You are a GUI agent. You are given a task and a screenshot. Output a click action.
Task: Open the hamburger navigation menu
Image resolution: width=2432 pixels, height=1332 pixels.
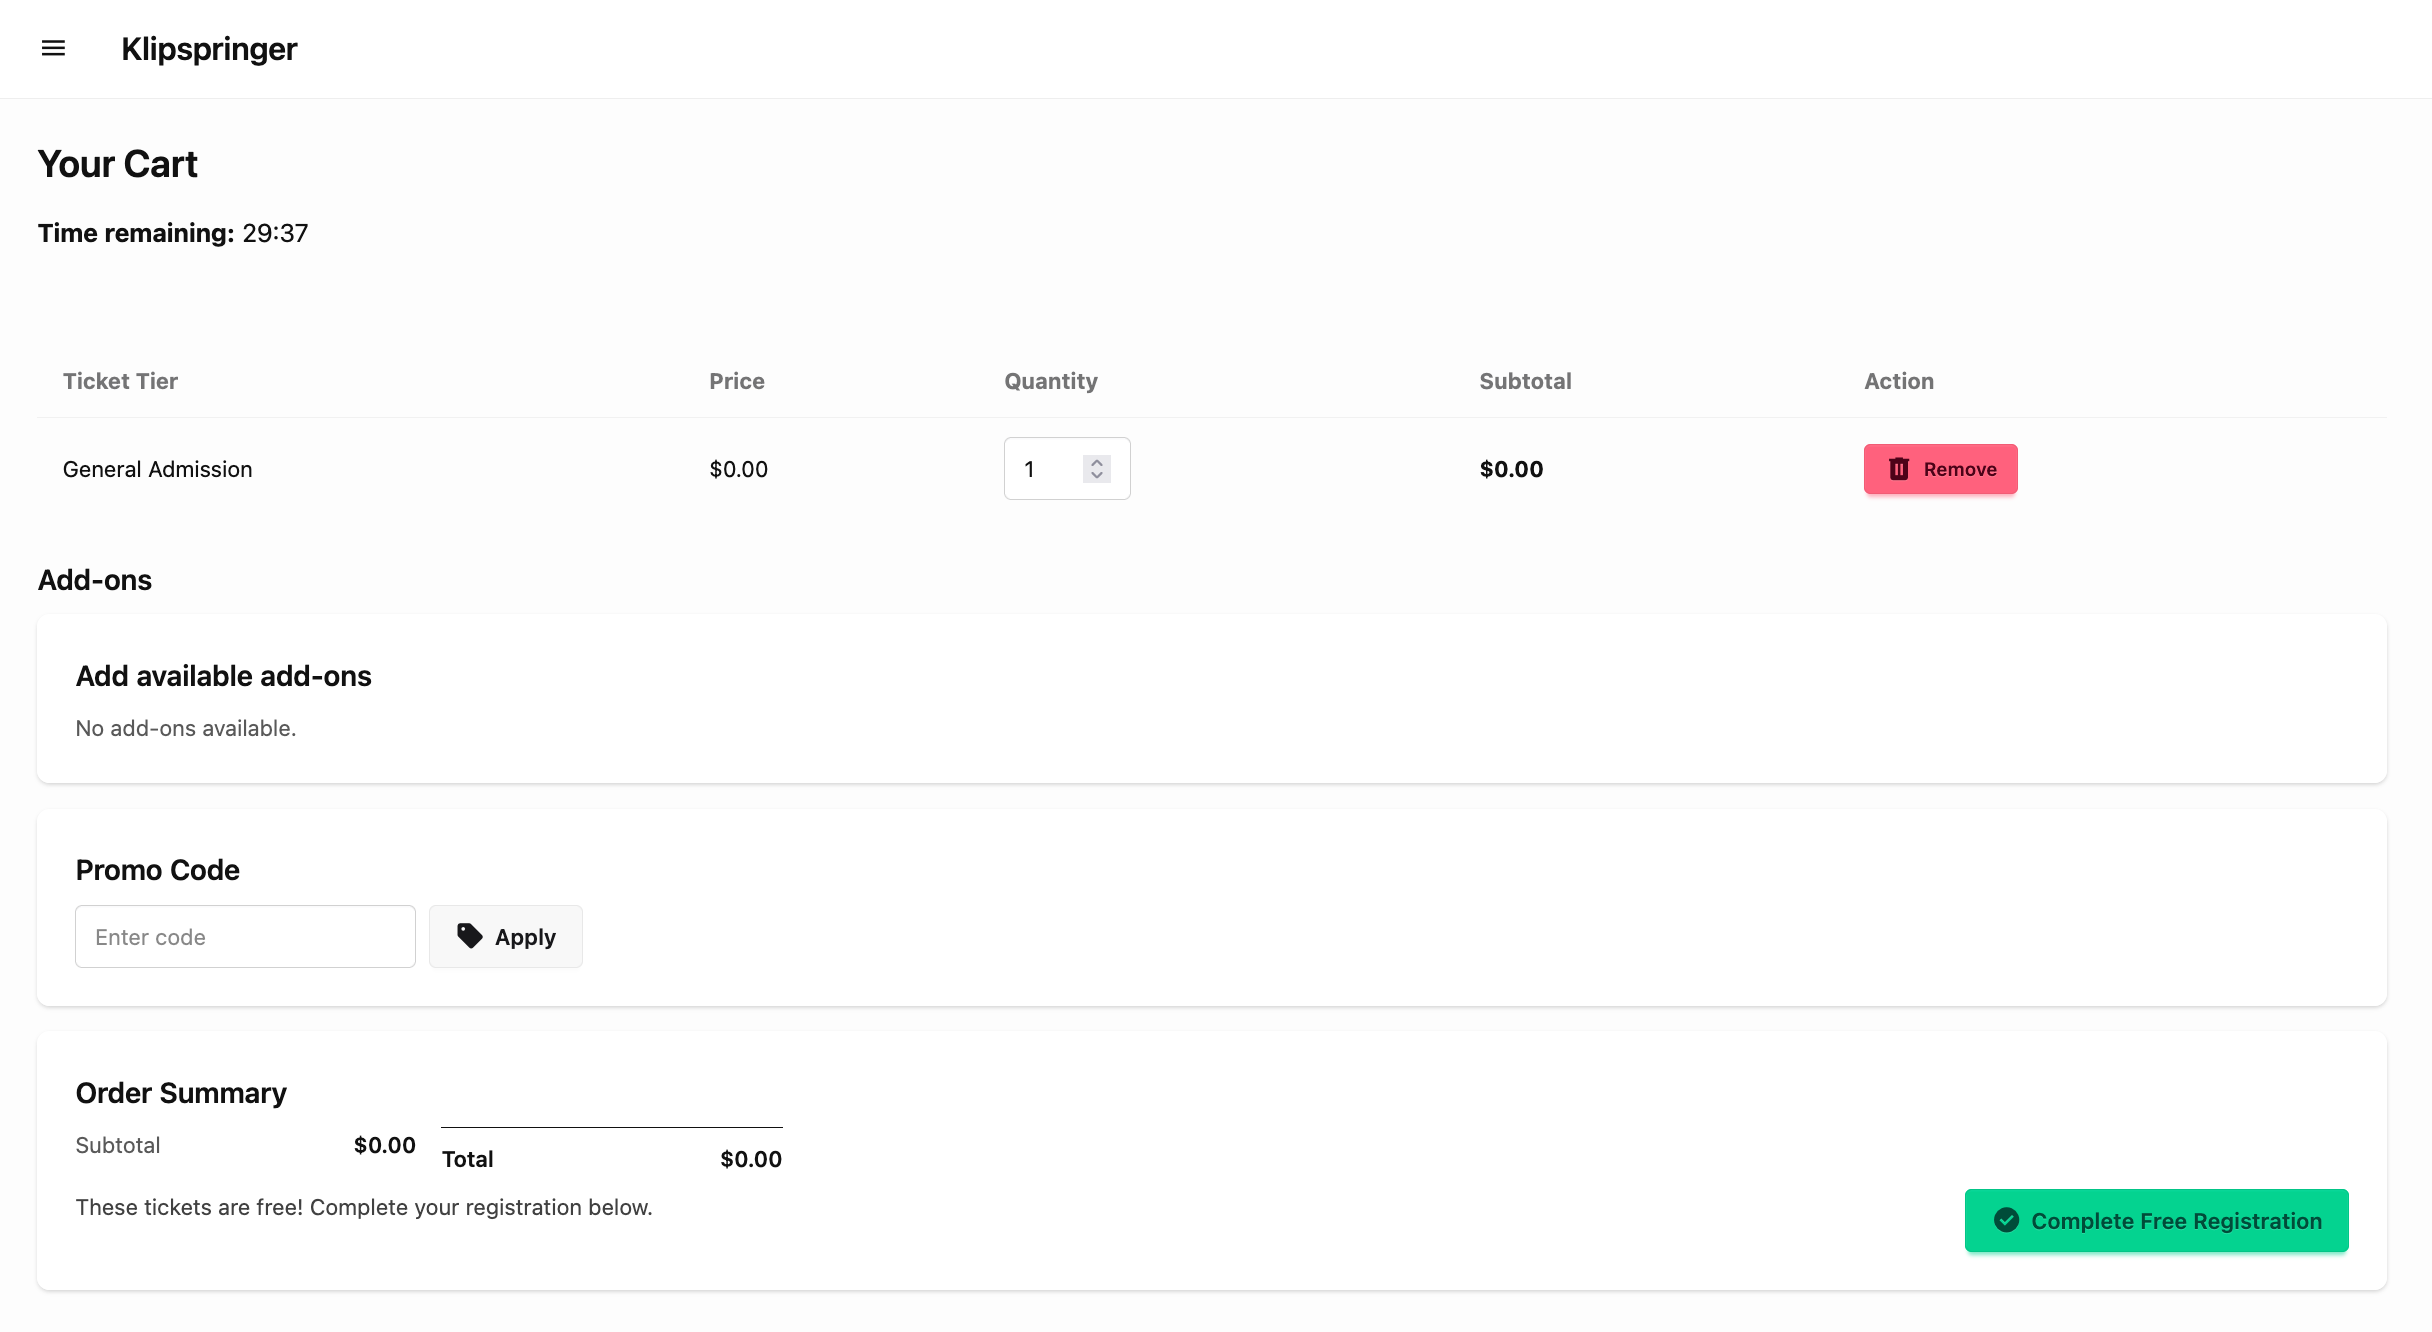53,48
